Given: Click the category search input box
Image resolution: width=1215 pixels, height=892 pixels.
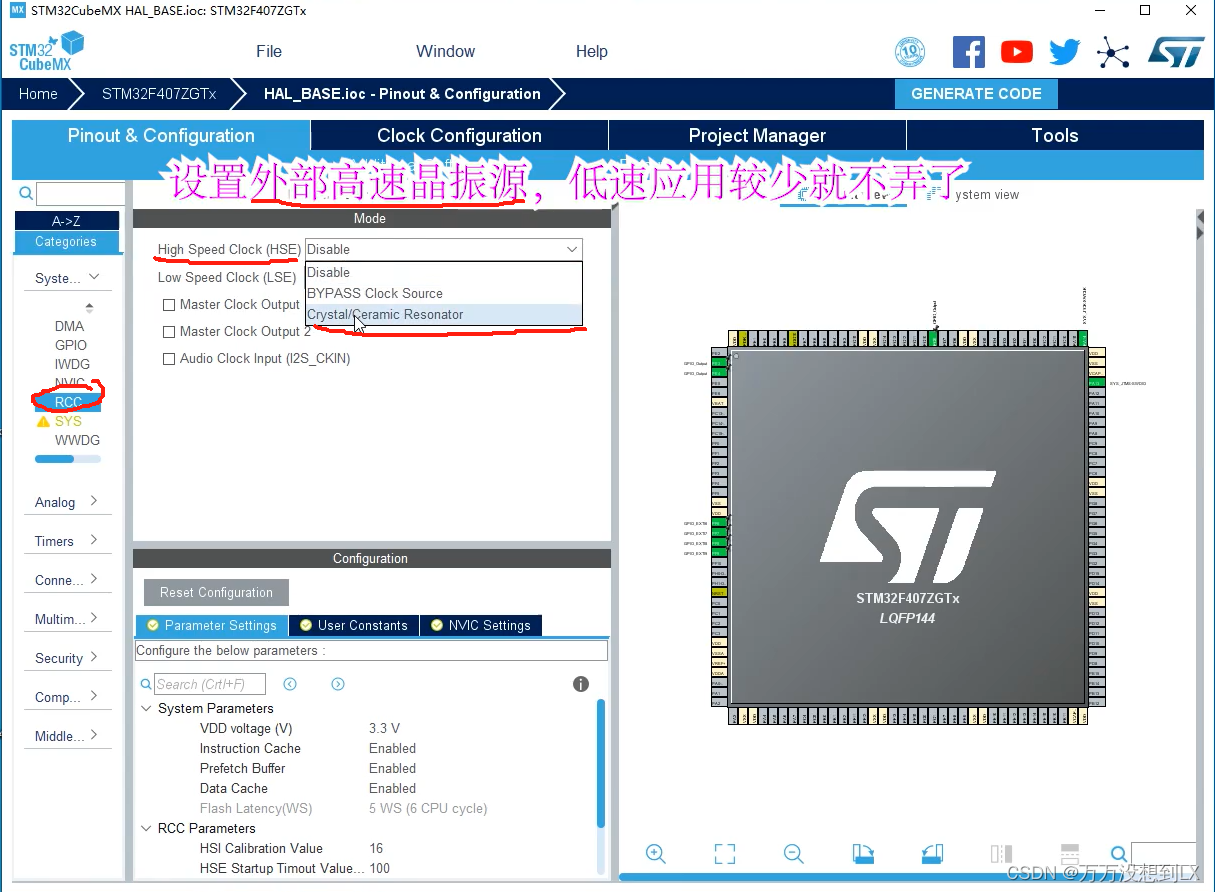Looking at the screenshot, I should (x=80, y=194).
